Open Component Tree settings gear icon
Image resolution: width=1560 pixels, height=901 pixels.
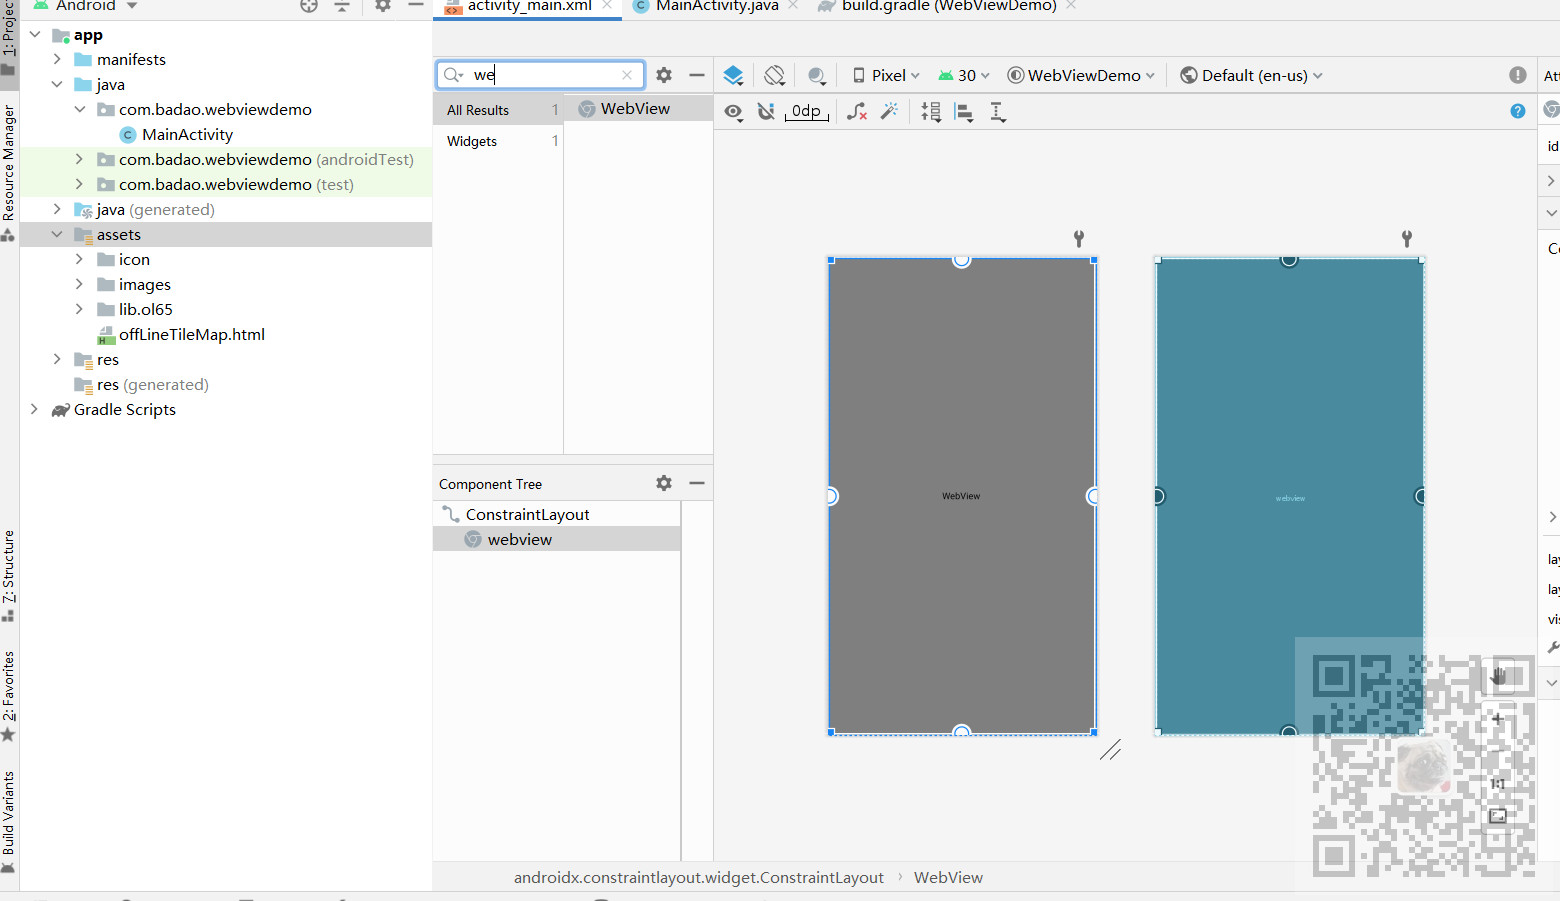(664, 483)
